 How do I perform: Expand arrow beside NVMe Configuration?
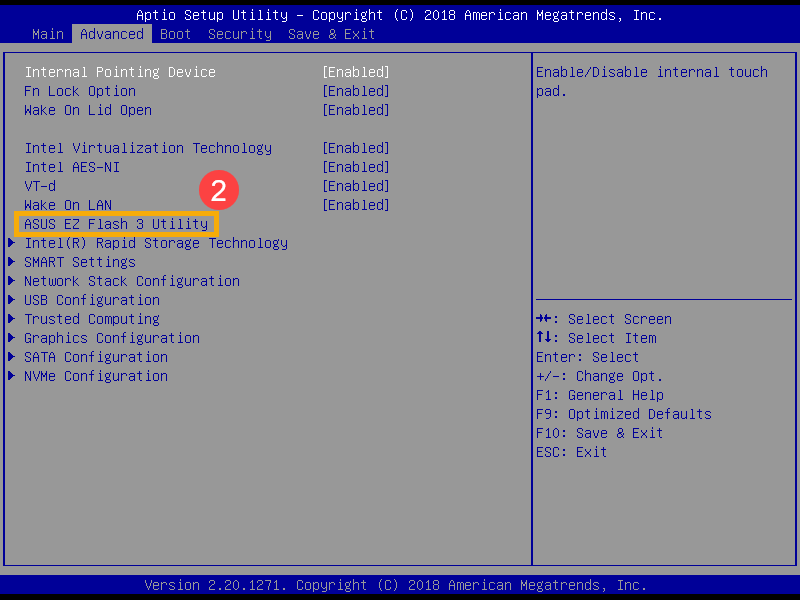tap(11, 376)
